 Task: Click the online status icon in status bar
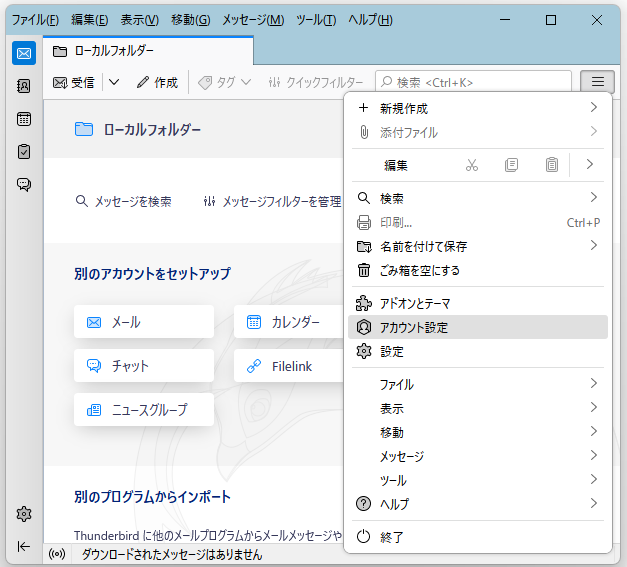(x=57, y=554)
